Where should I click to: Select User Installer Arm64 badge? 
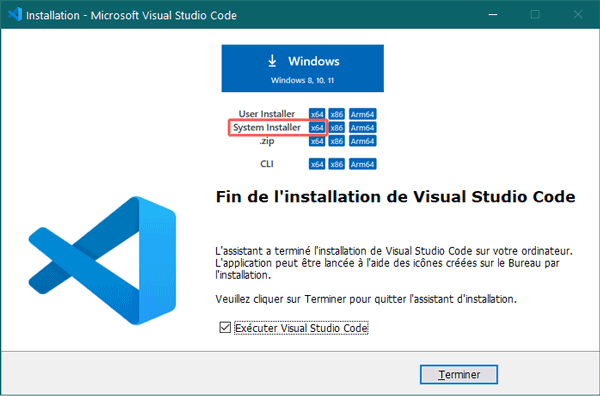[362, 114]
